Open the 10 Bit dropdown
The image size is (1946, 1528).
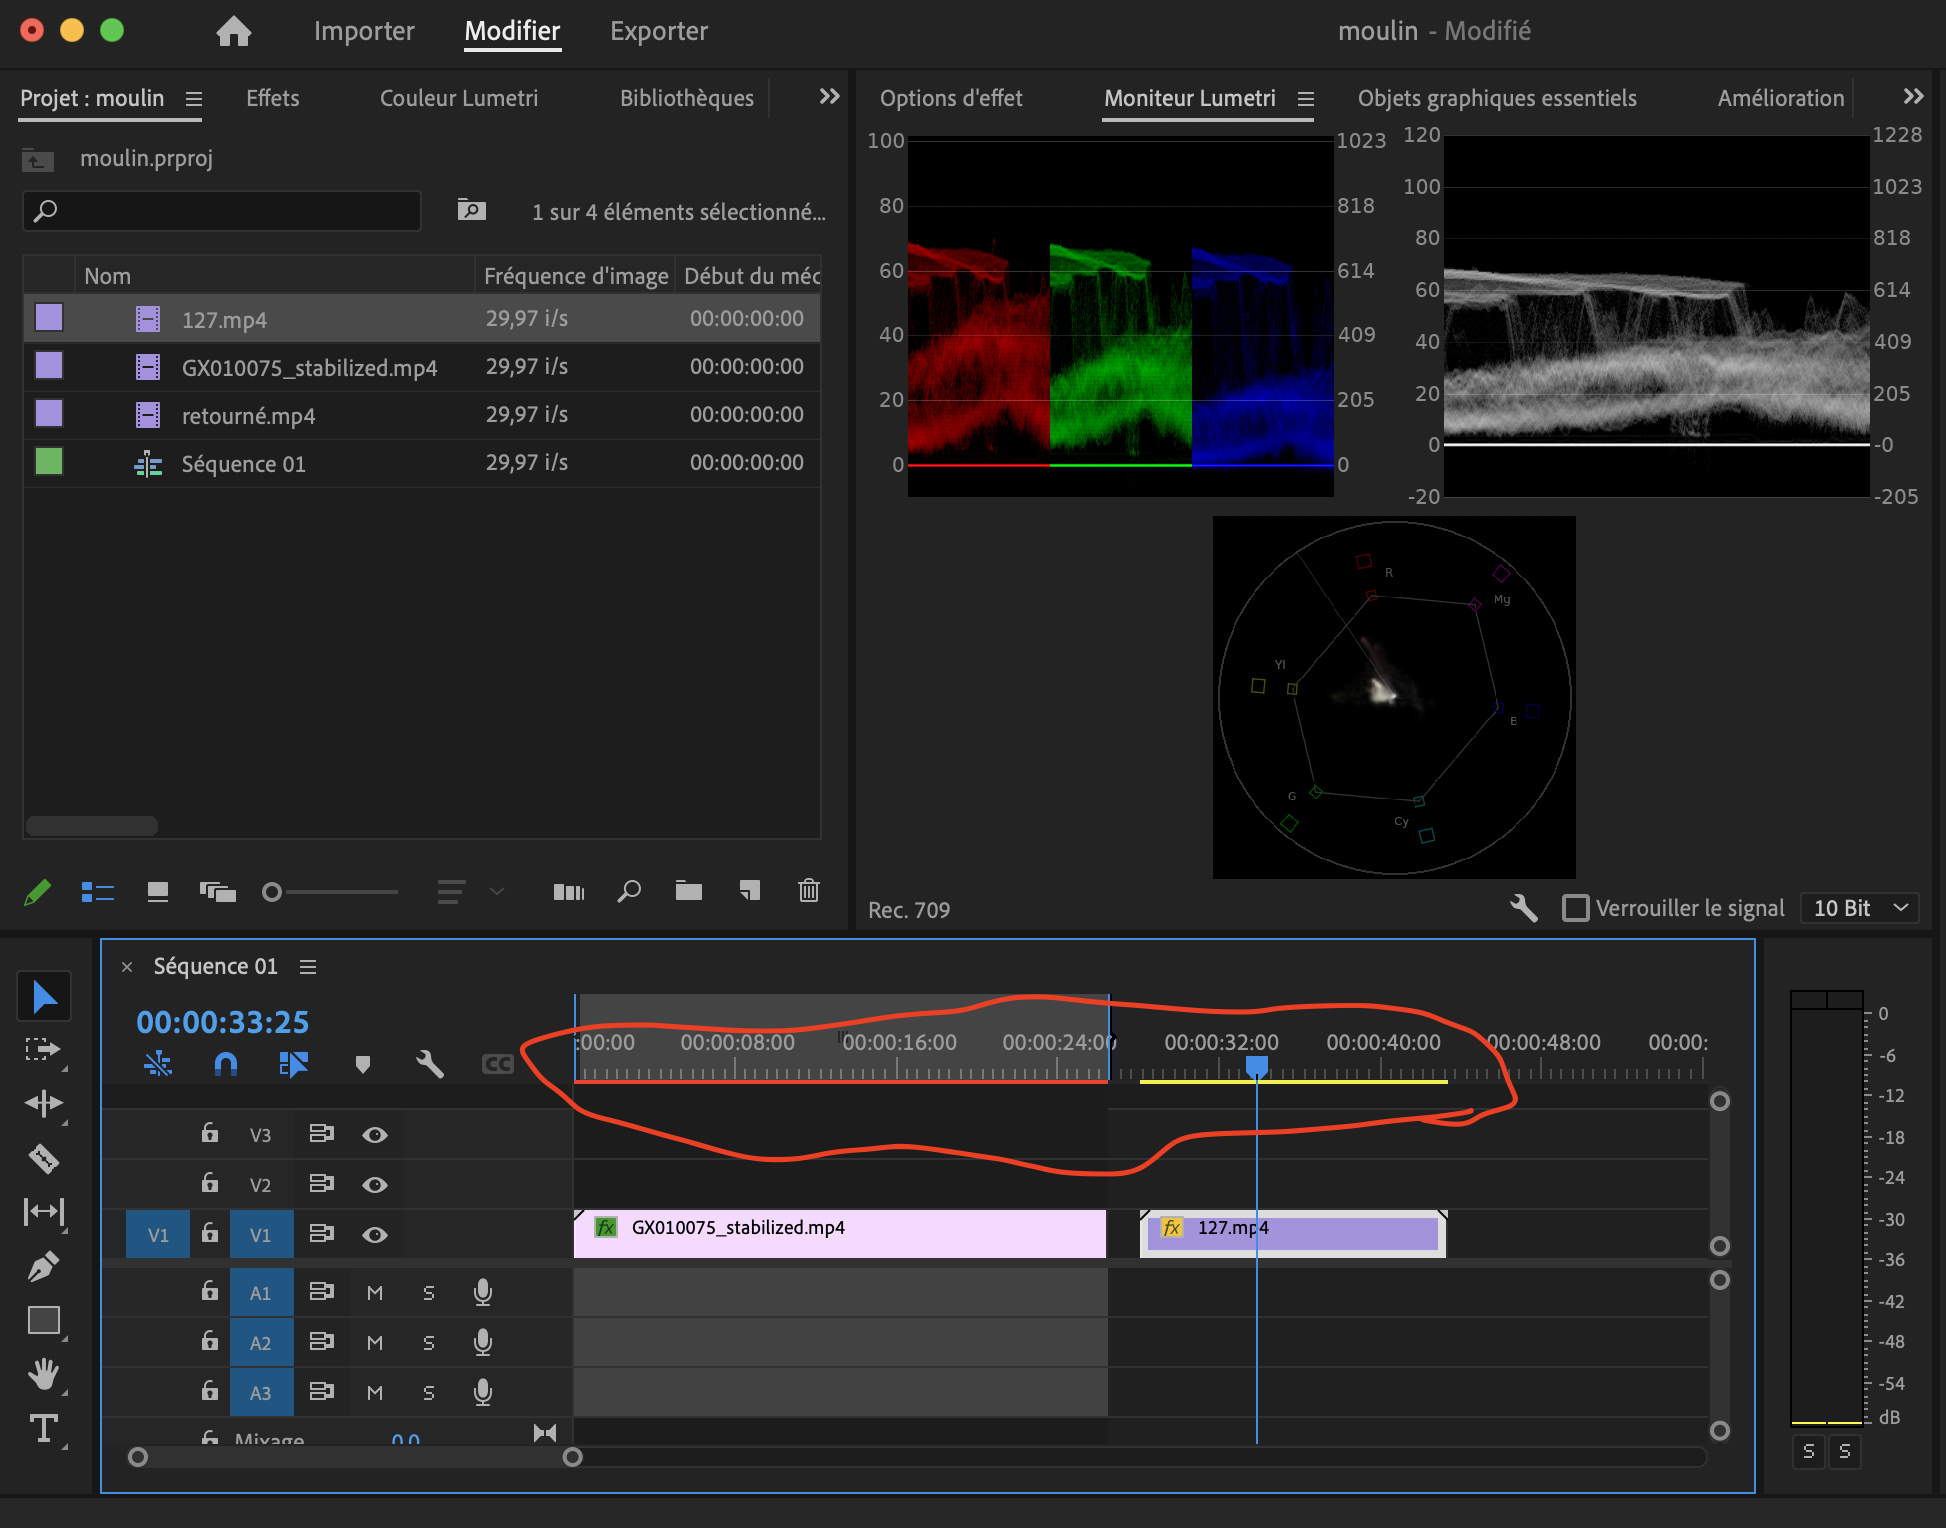click(x=1860, y=908)
